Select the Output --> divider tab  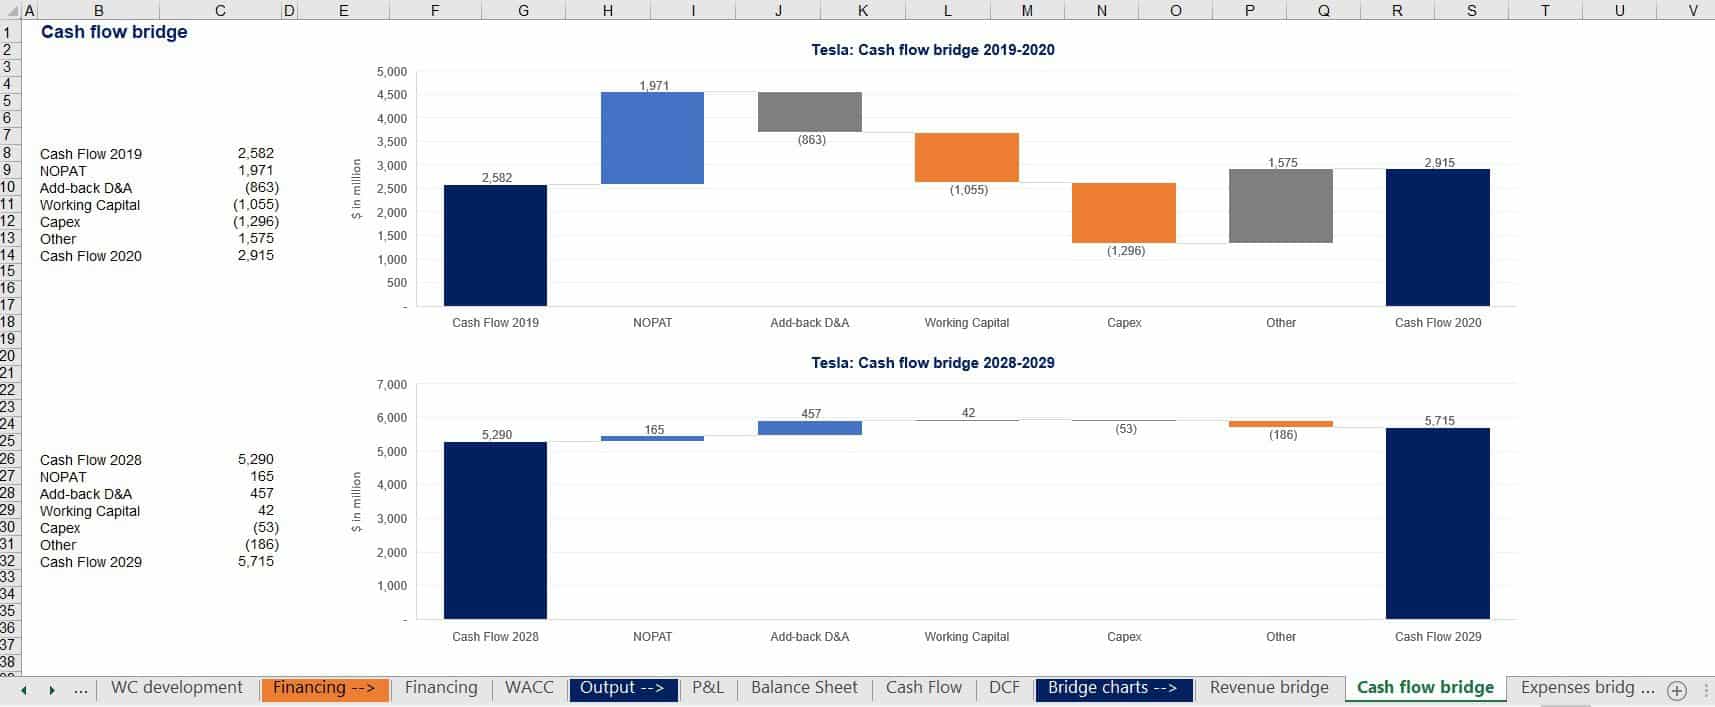tap(622, 688)
